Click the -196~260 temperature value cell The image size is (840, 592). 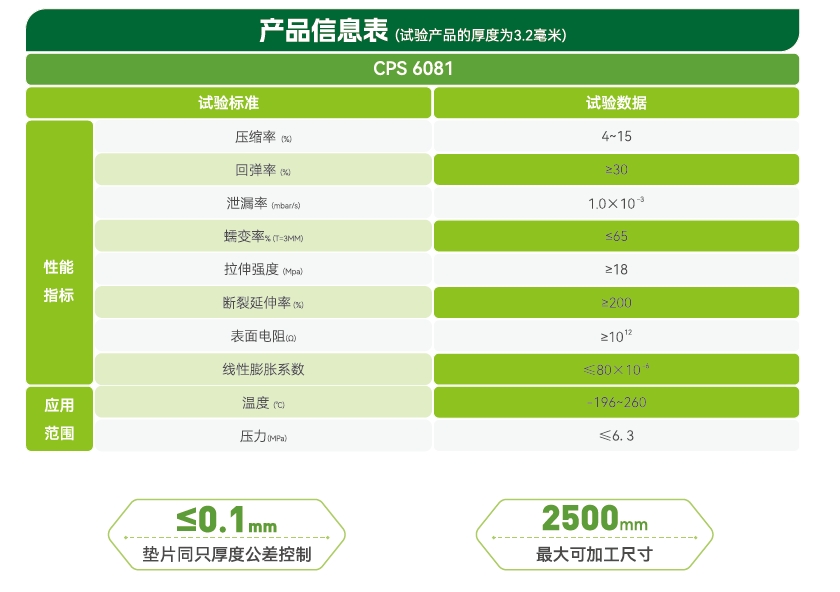pyautogui.click(x=616, y=402)
